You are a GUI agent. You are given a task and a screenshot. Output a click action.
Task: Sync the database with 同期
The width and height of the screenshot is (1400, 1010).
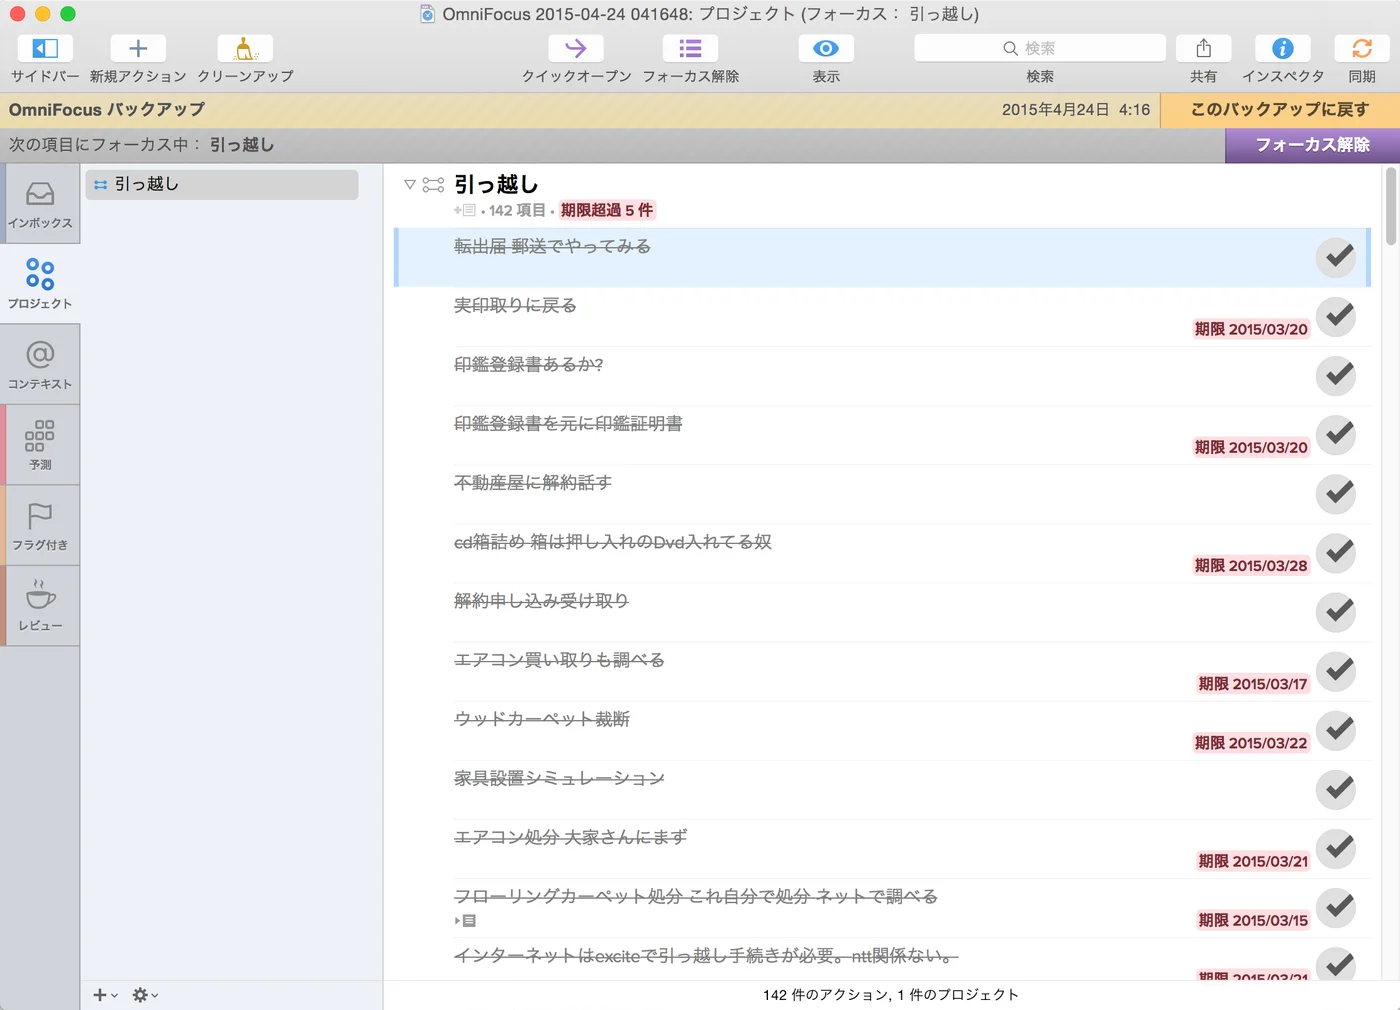click(1362, 49)
